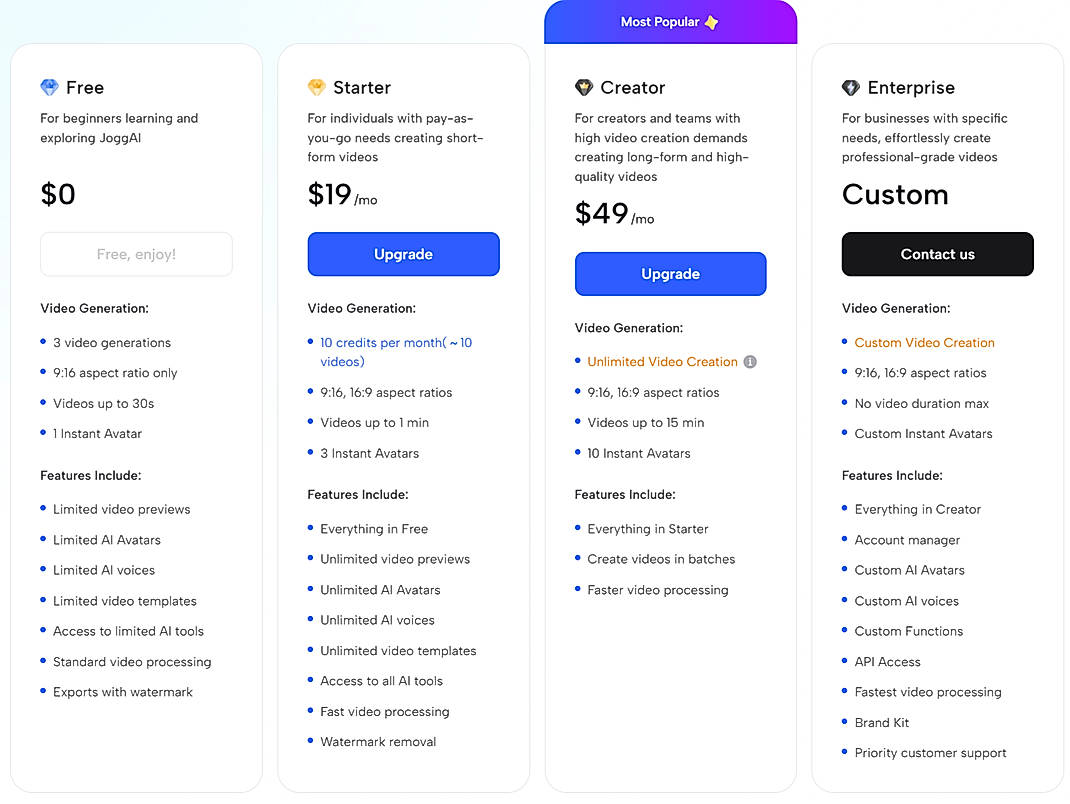The width and height of the screenshot is (1070, 804).
Task: Click the $0 price on Free plan
Action: tap(58, 194)
